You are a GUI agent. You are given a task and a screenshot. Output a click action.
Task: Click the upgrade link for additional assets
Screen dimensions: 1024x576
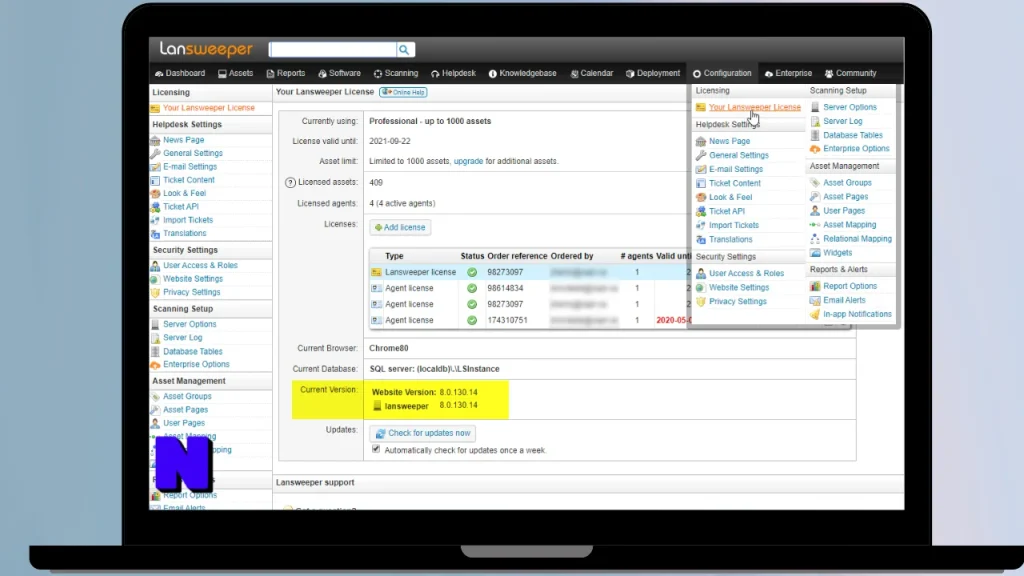[x=468, y=161]
